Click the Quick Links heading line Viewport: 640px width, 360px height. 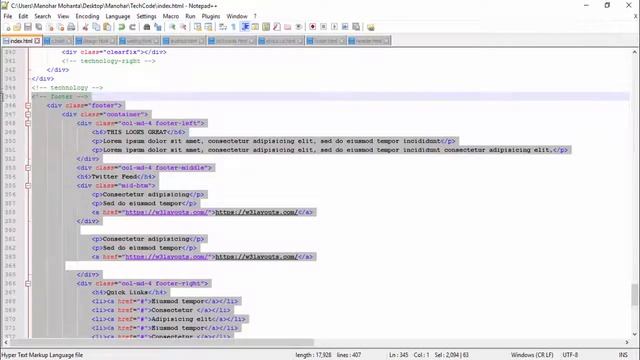click(129, 293)
